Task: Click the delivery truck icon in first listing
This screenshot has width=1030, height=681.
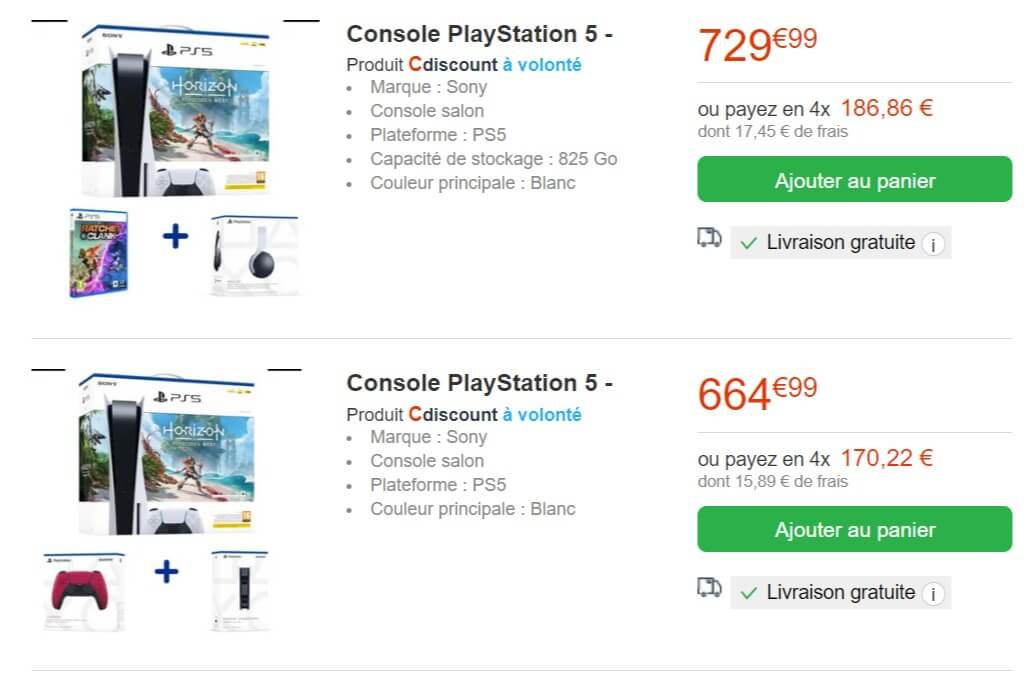Action: click(709, 238)
